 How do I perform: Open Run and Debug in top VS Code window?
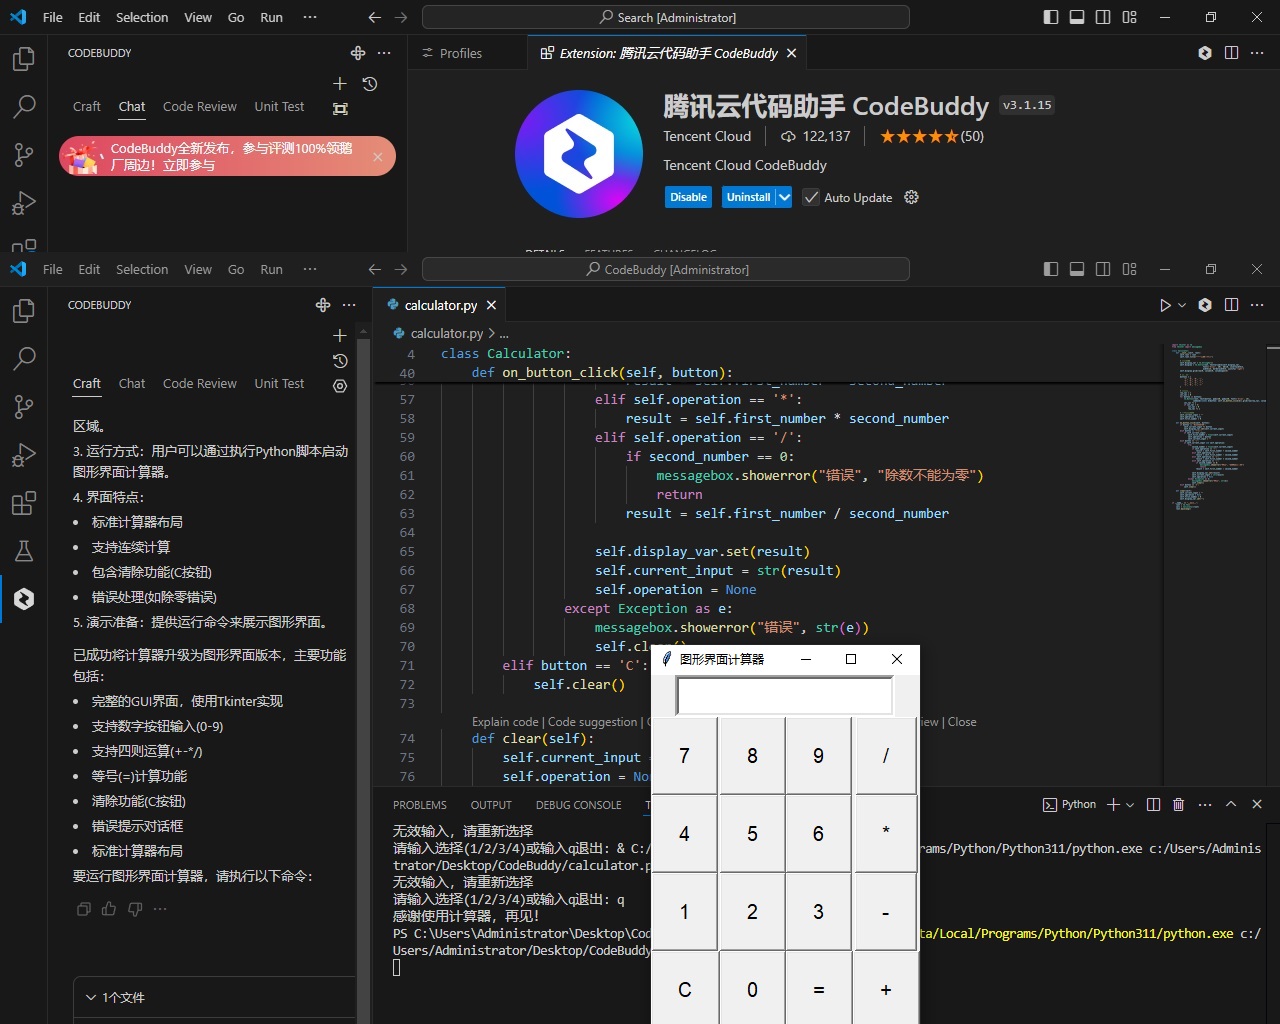tap(24, 203)
